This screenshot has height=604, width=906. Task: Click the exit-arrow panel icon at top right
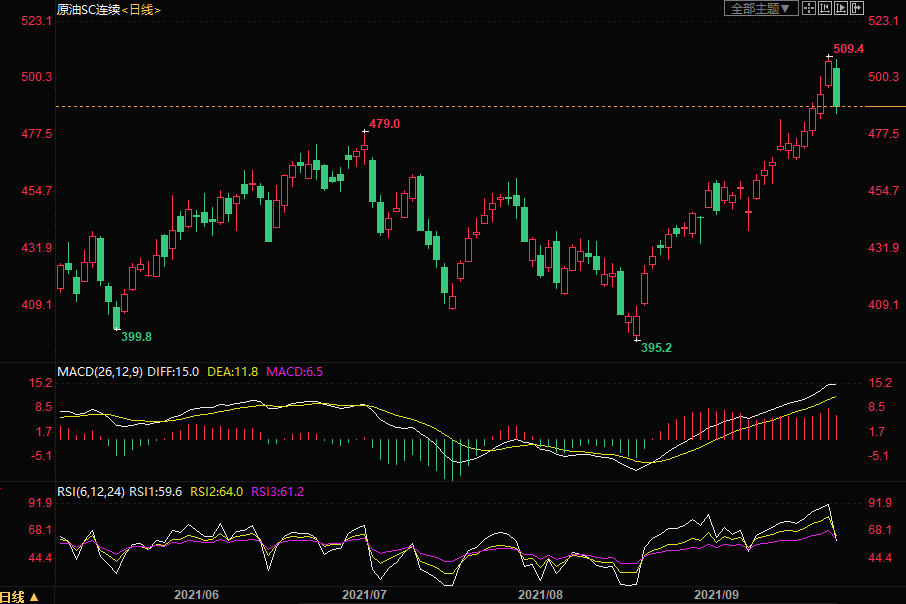(856, 8)
